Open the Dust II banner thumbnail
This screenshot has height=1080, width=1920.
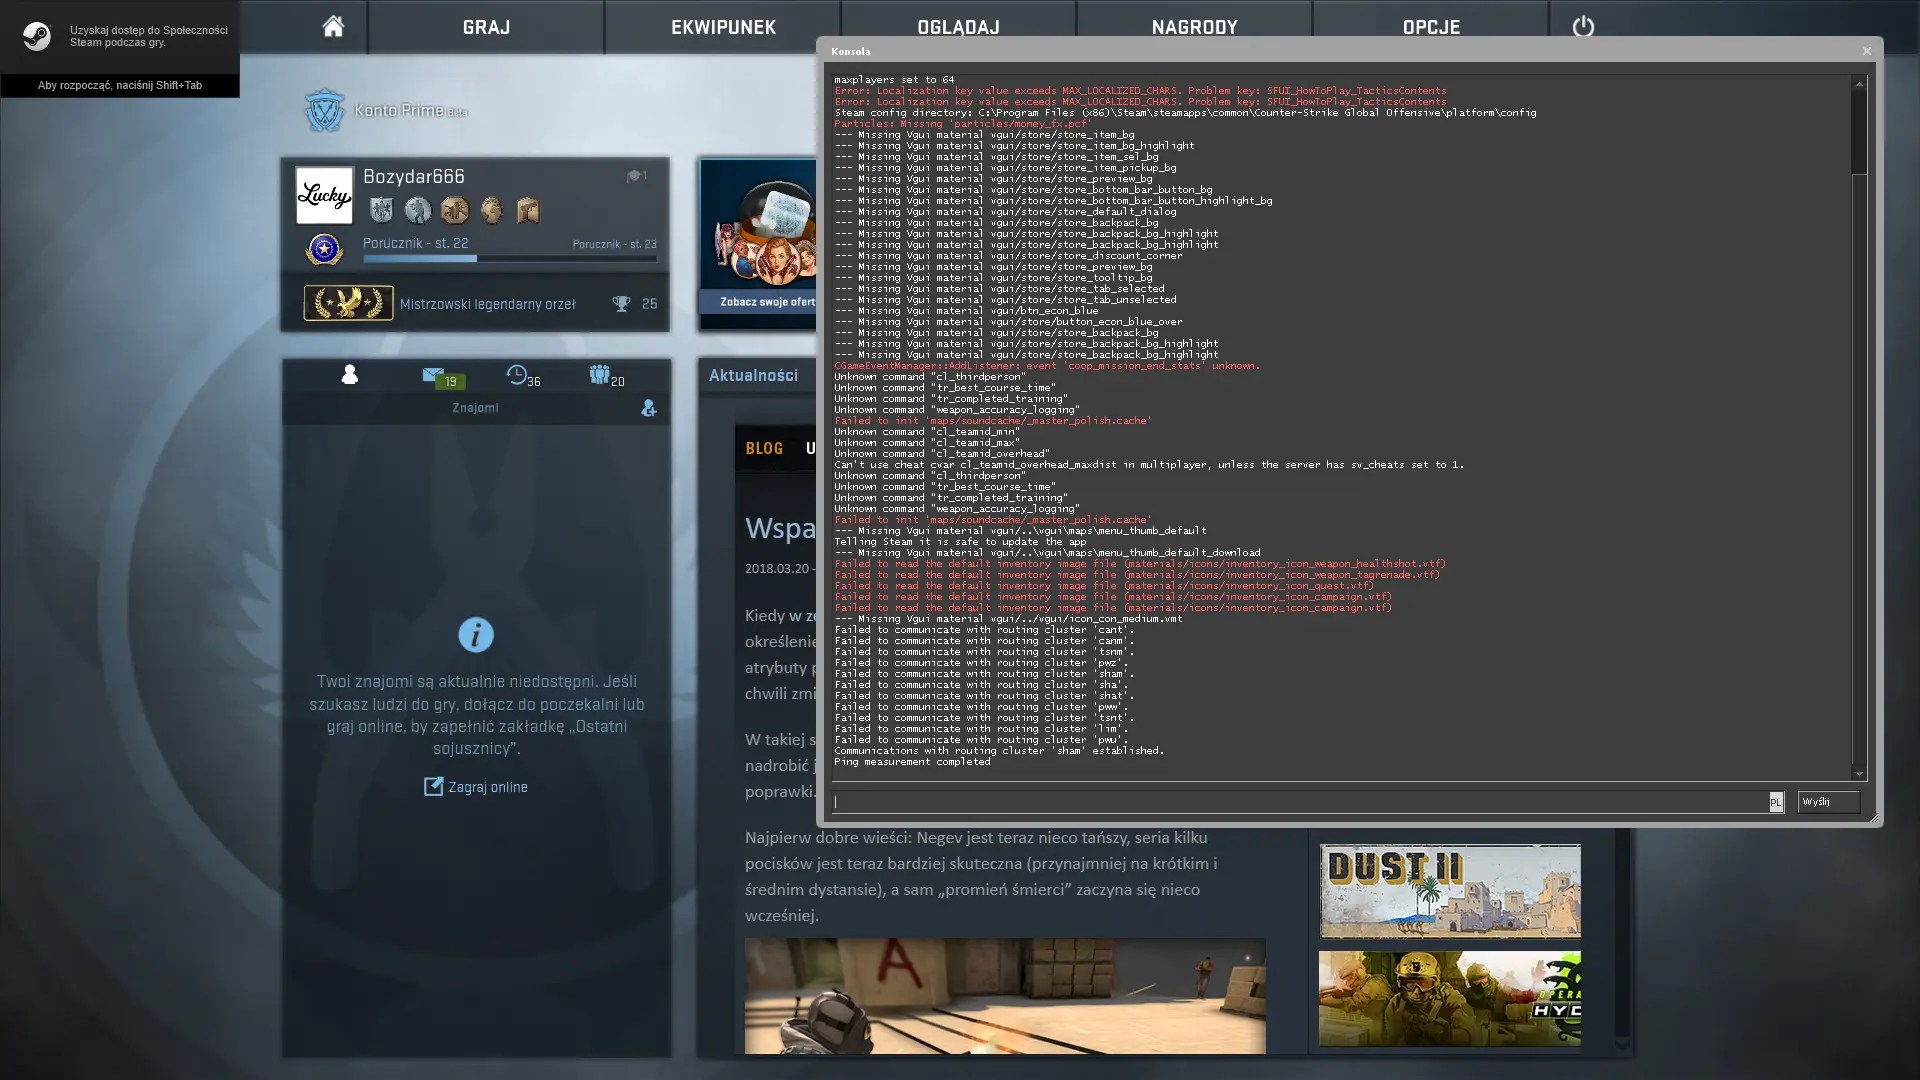(x=1450, y=891)
